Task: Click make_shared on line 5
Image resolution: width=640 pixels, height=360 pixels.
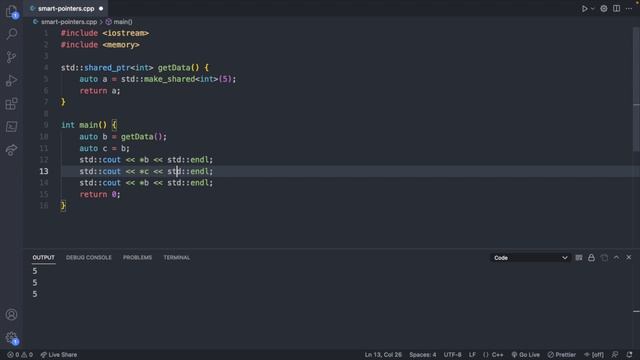Action: click(169, 79)
